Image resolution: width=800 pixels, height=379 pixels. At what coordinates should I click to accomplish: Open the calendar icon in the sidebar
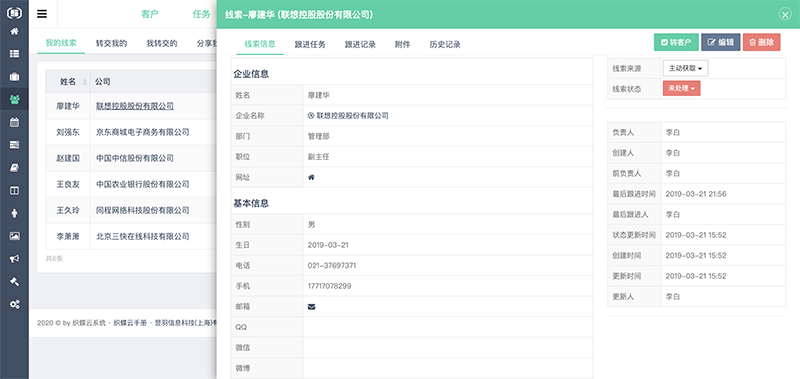[x=14, y=122]
